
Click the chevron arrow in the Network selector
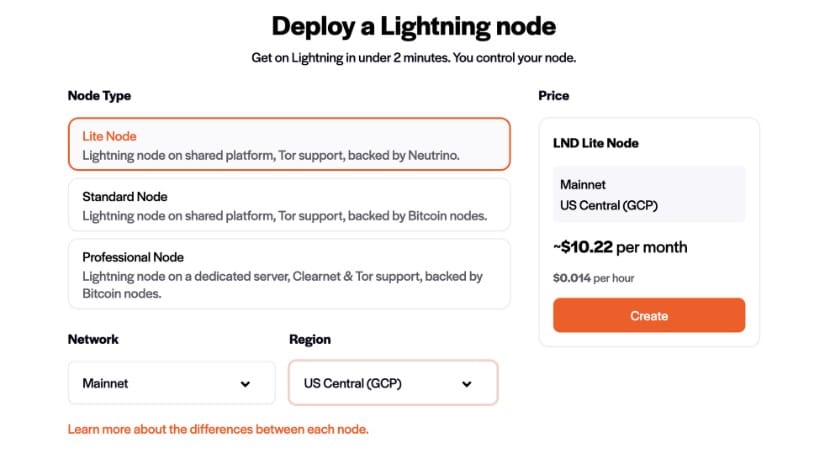coord(246,384)
